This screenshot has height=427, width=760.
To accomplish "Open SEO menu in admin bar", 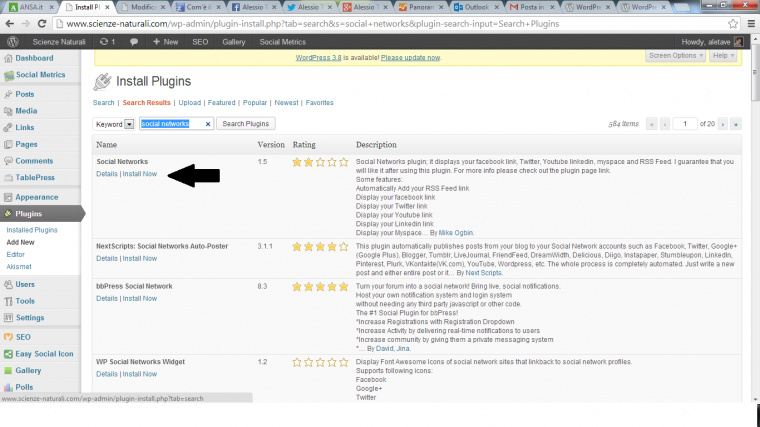I will pos(200,42).
